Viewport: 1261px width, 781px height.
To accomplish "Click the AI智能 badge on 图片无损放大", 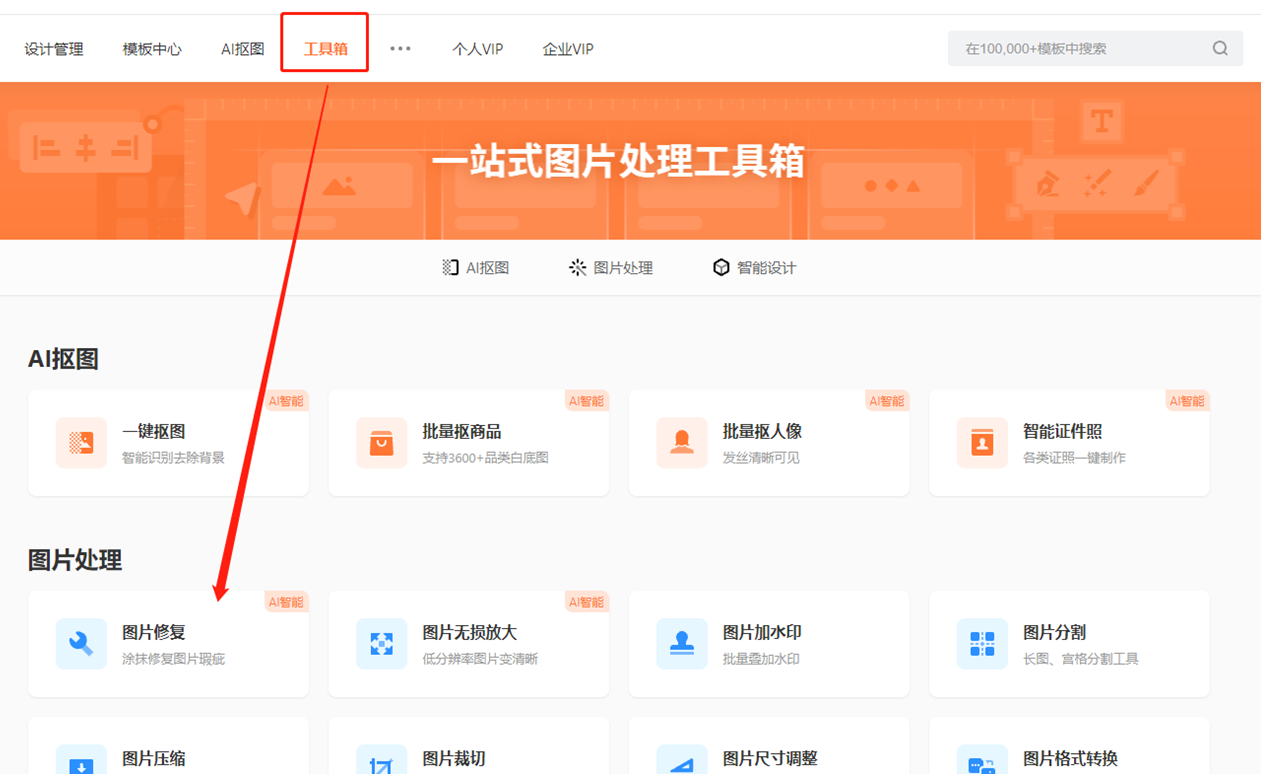I will pos(586,602).
